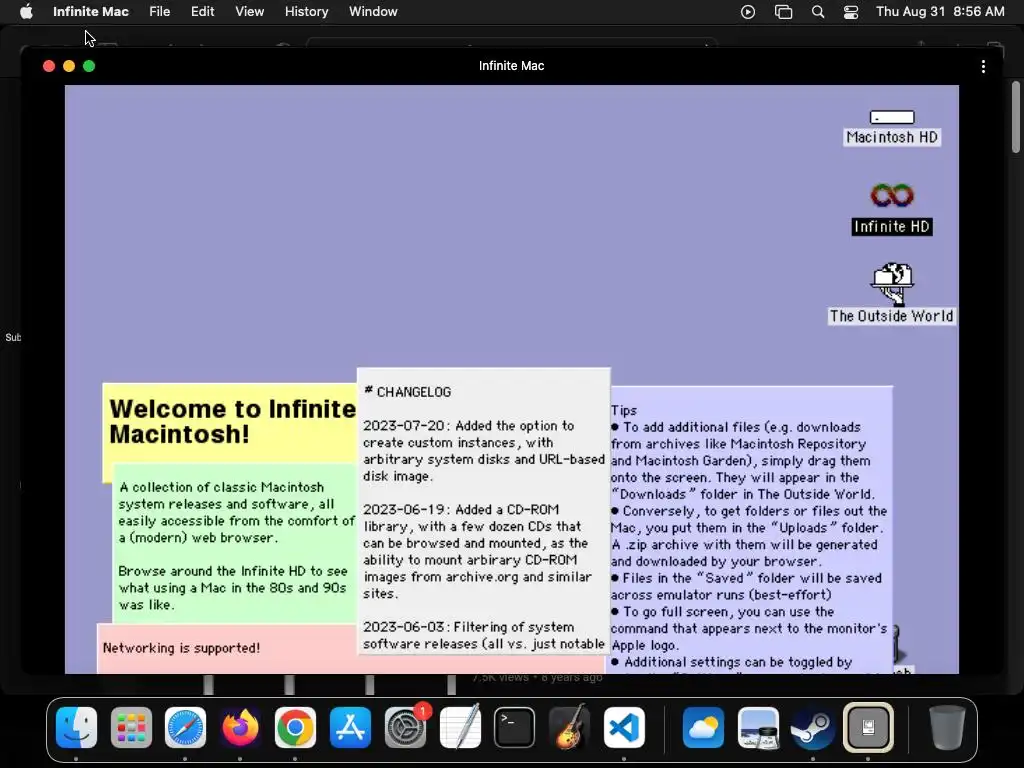Open the File menu

click(x=159, y=11)
